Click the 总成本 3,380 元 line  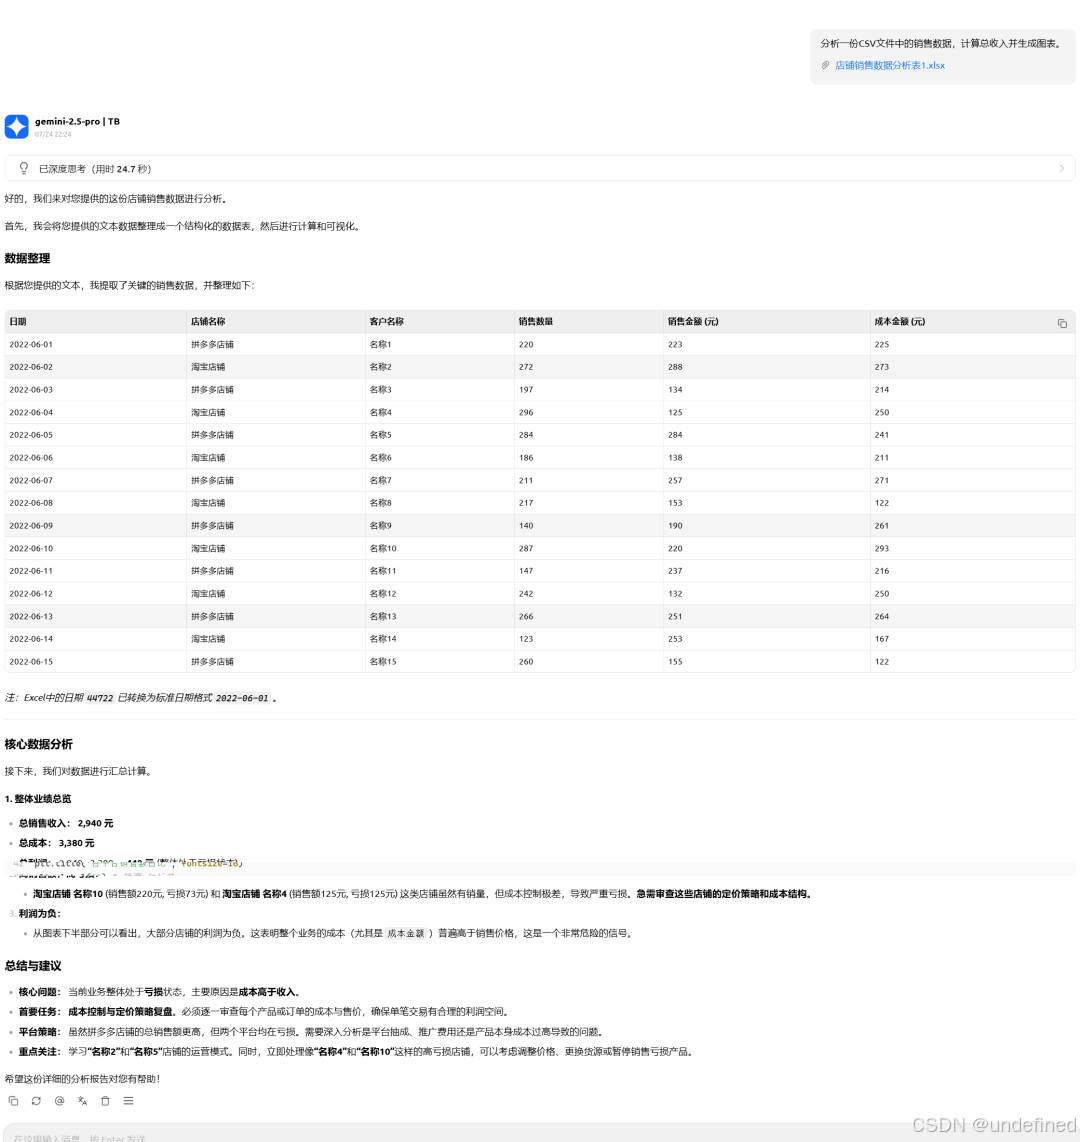pos(57,843)
